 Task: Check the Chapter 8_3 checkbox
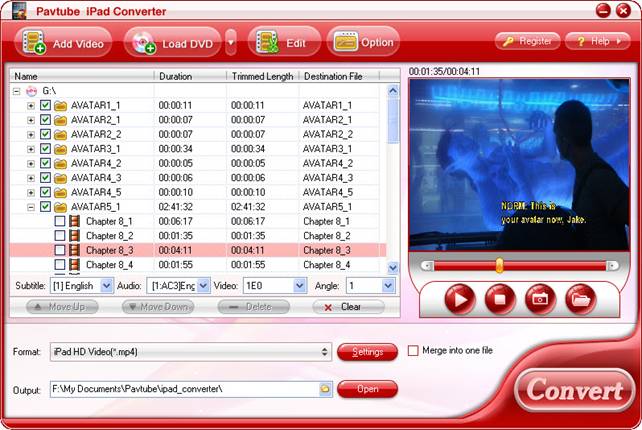point(60,250)
